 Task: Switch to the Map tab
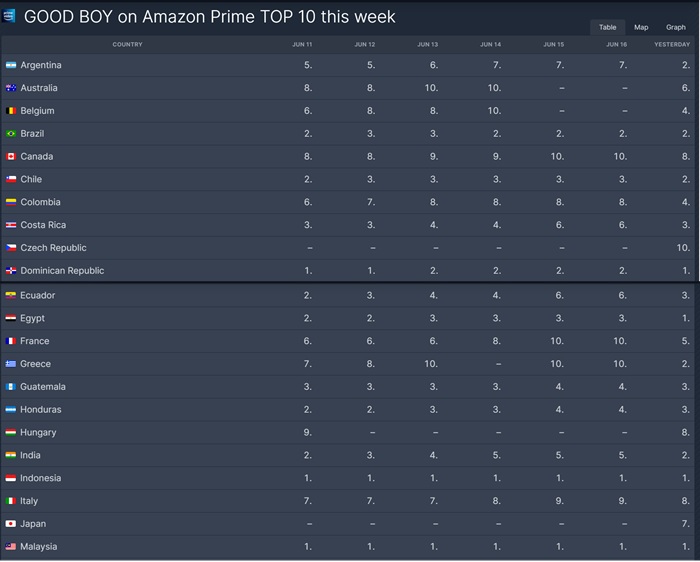pos(641,27)
